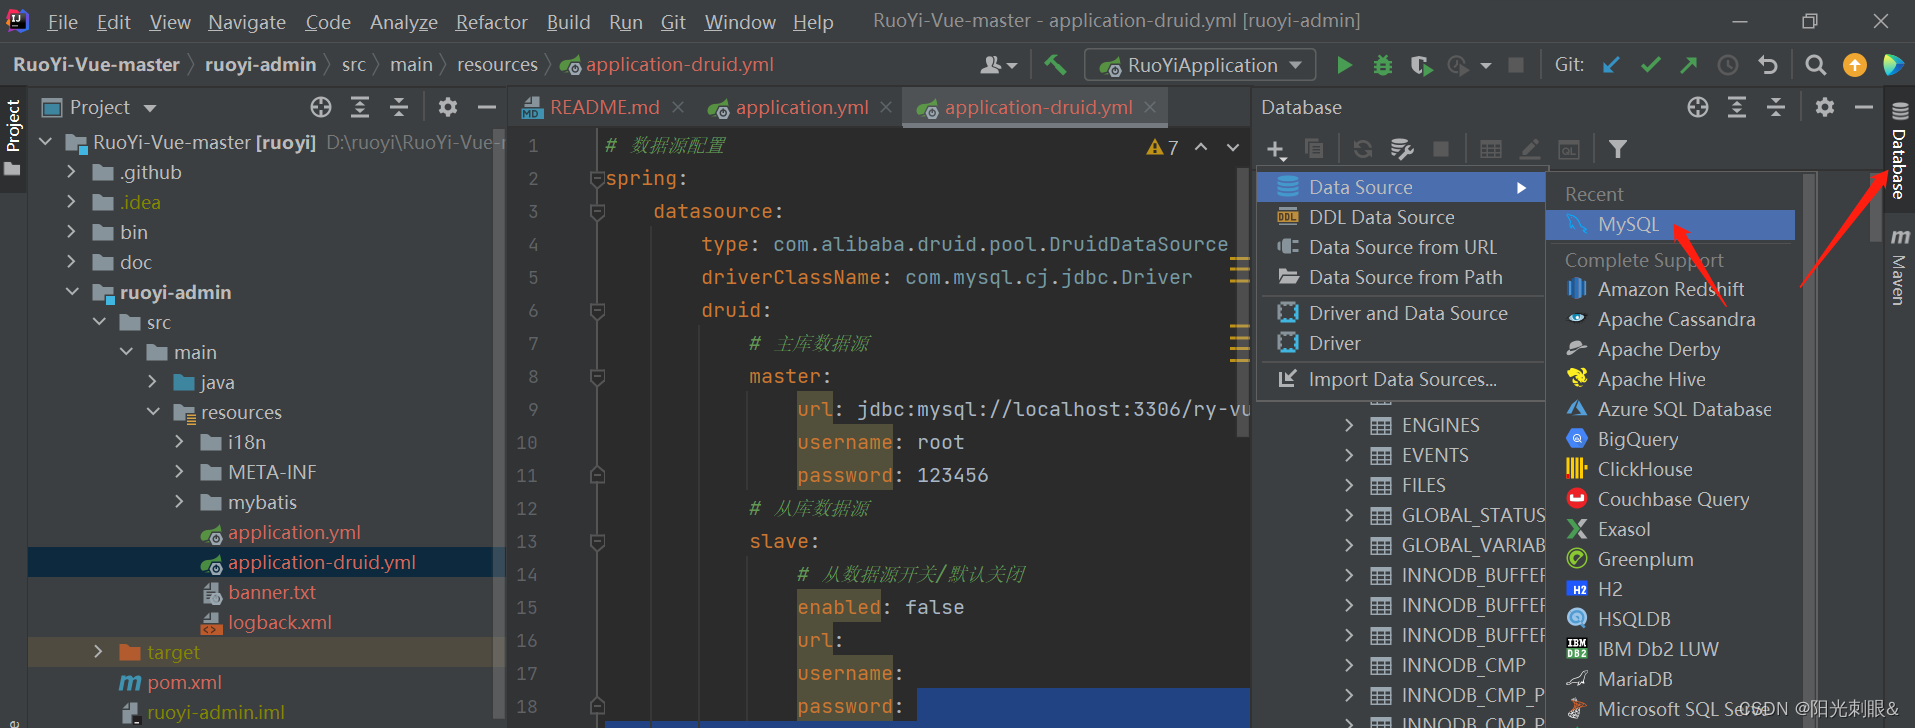Open Database table view icon
Viewport: 1915px width, 728px height.
pos(1490,149)
